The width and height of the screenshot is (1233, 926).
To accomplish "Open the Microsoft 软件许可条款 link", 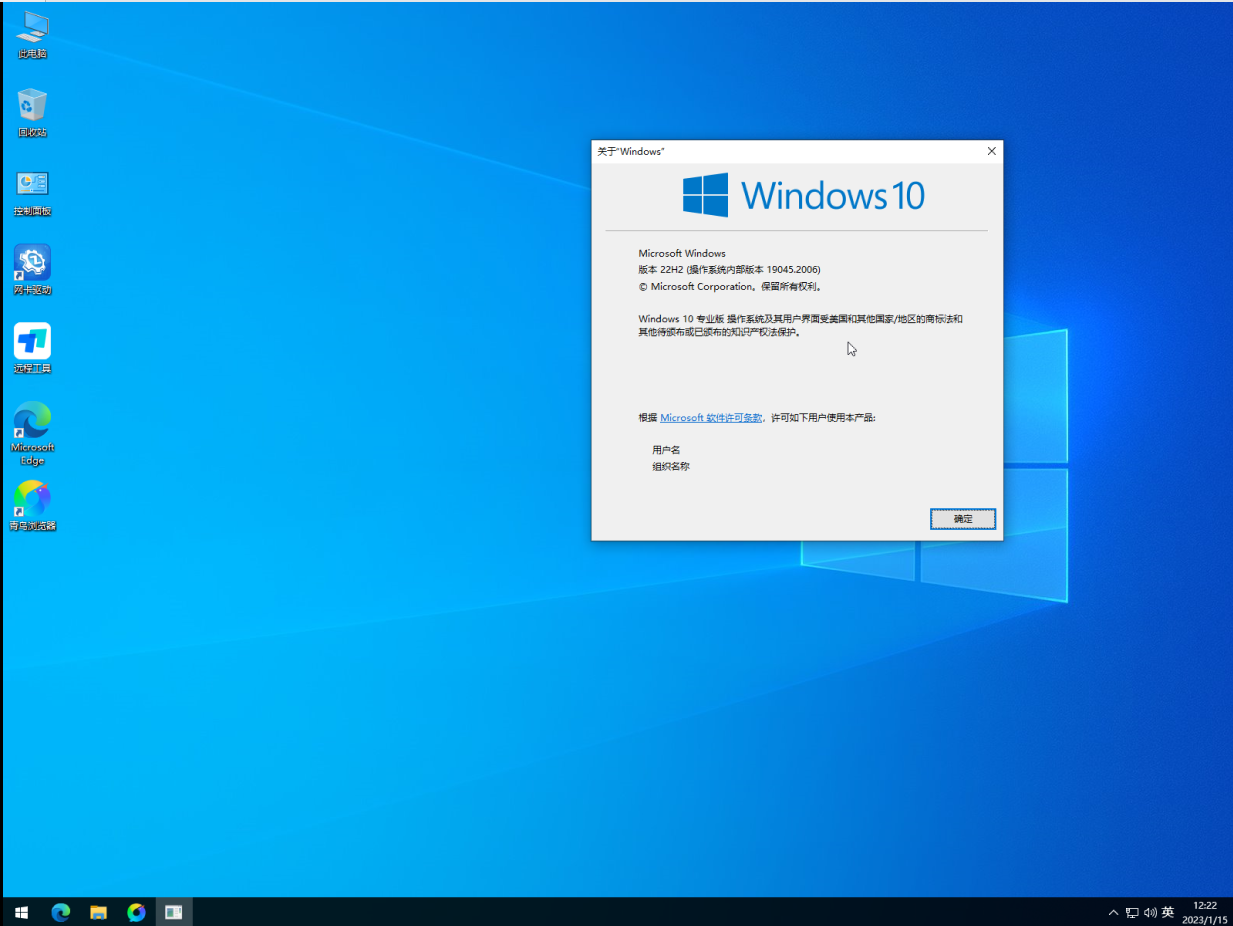I will 711,418.
